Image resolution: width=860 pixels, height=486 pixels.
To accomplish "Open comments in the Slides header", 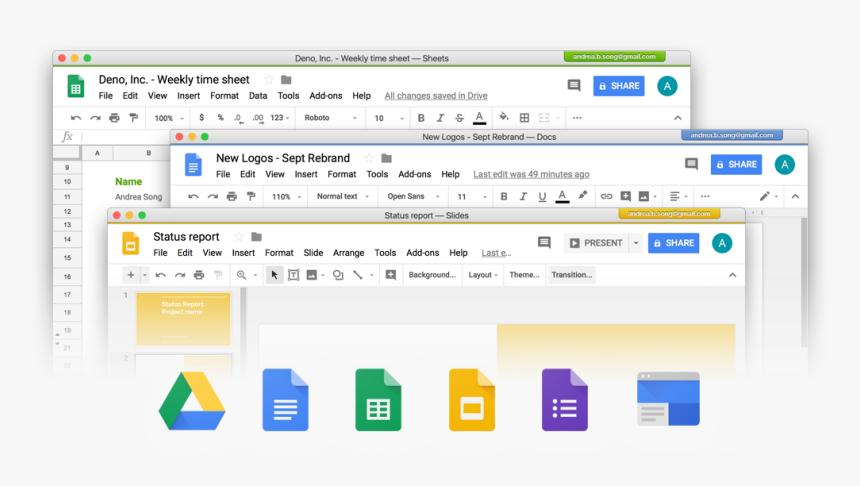I will tap(544, 243).
